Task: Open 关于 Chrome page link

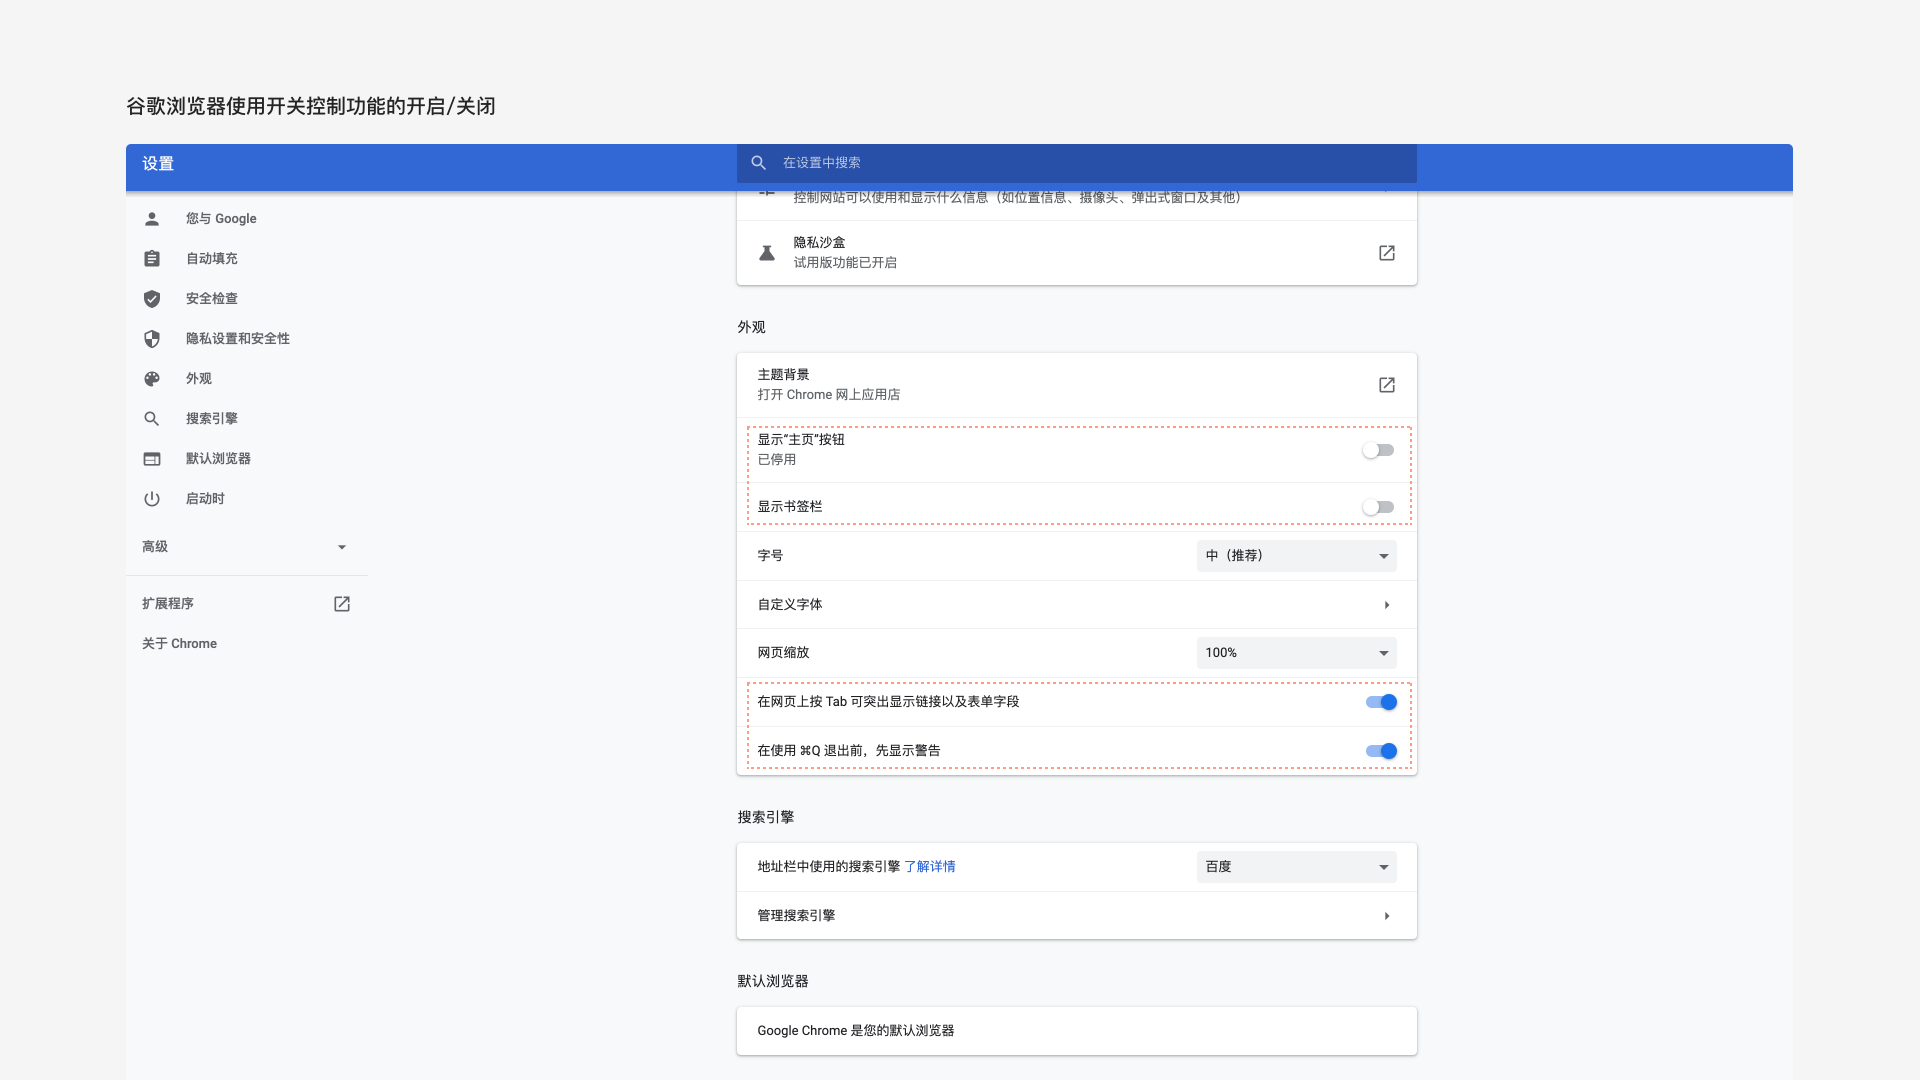Action: click(x=179, y=644)
